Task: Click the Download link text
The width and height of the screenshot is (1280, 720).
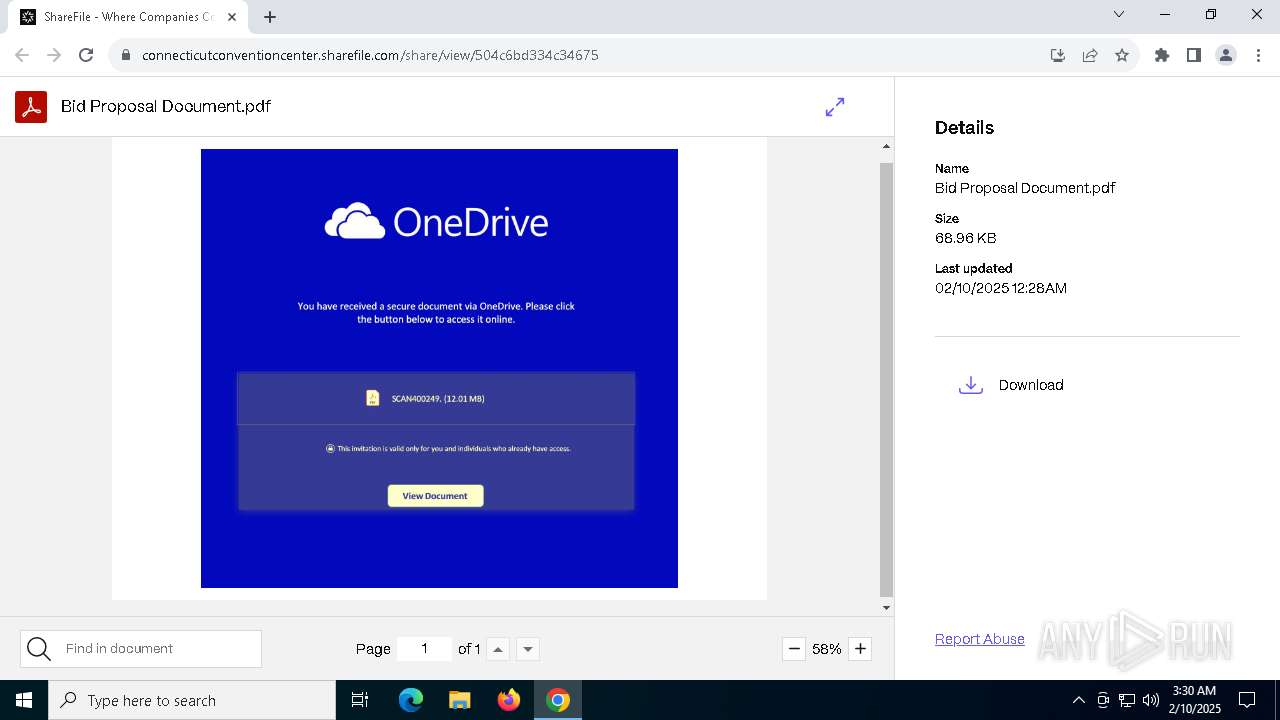Action: click(x=1031, y=385)
